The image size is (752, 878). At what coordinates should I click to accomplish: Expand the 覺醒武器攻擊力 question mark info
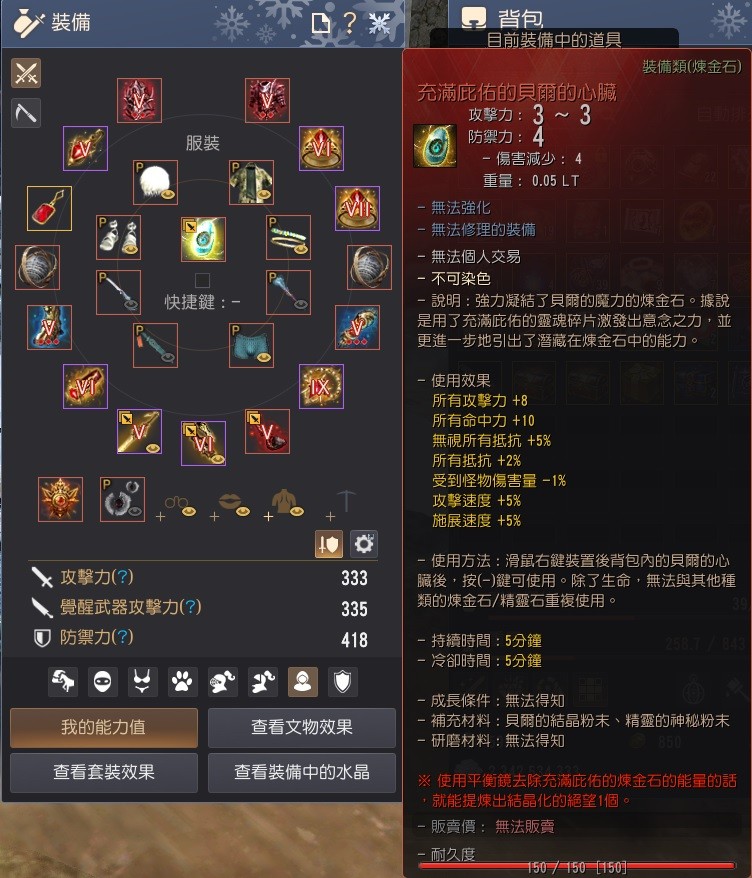[190, 607]
